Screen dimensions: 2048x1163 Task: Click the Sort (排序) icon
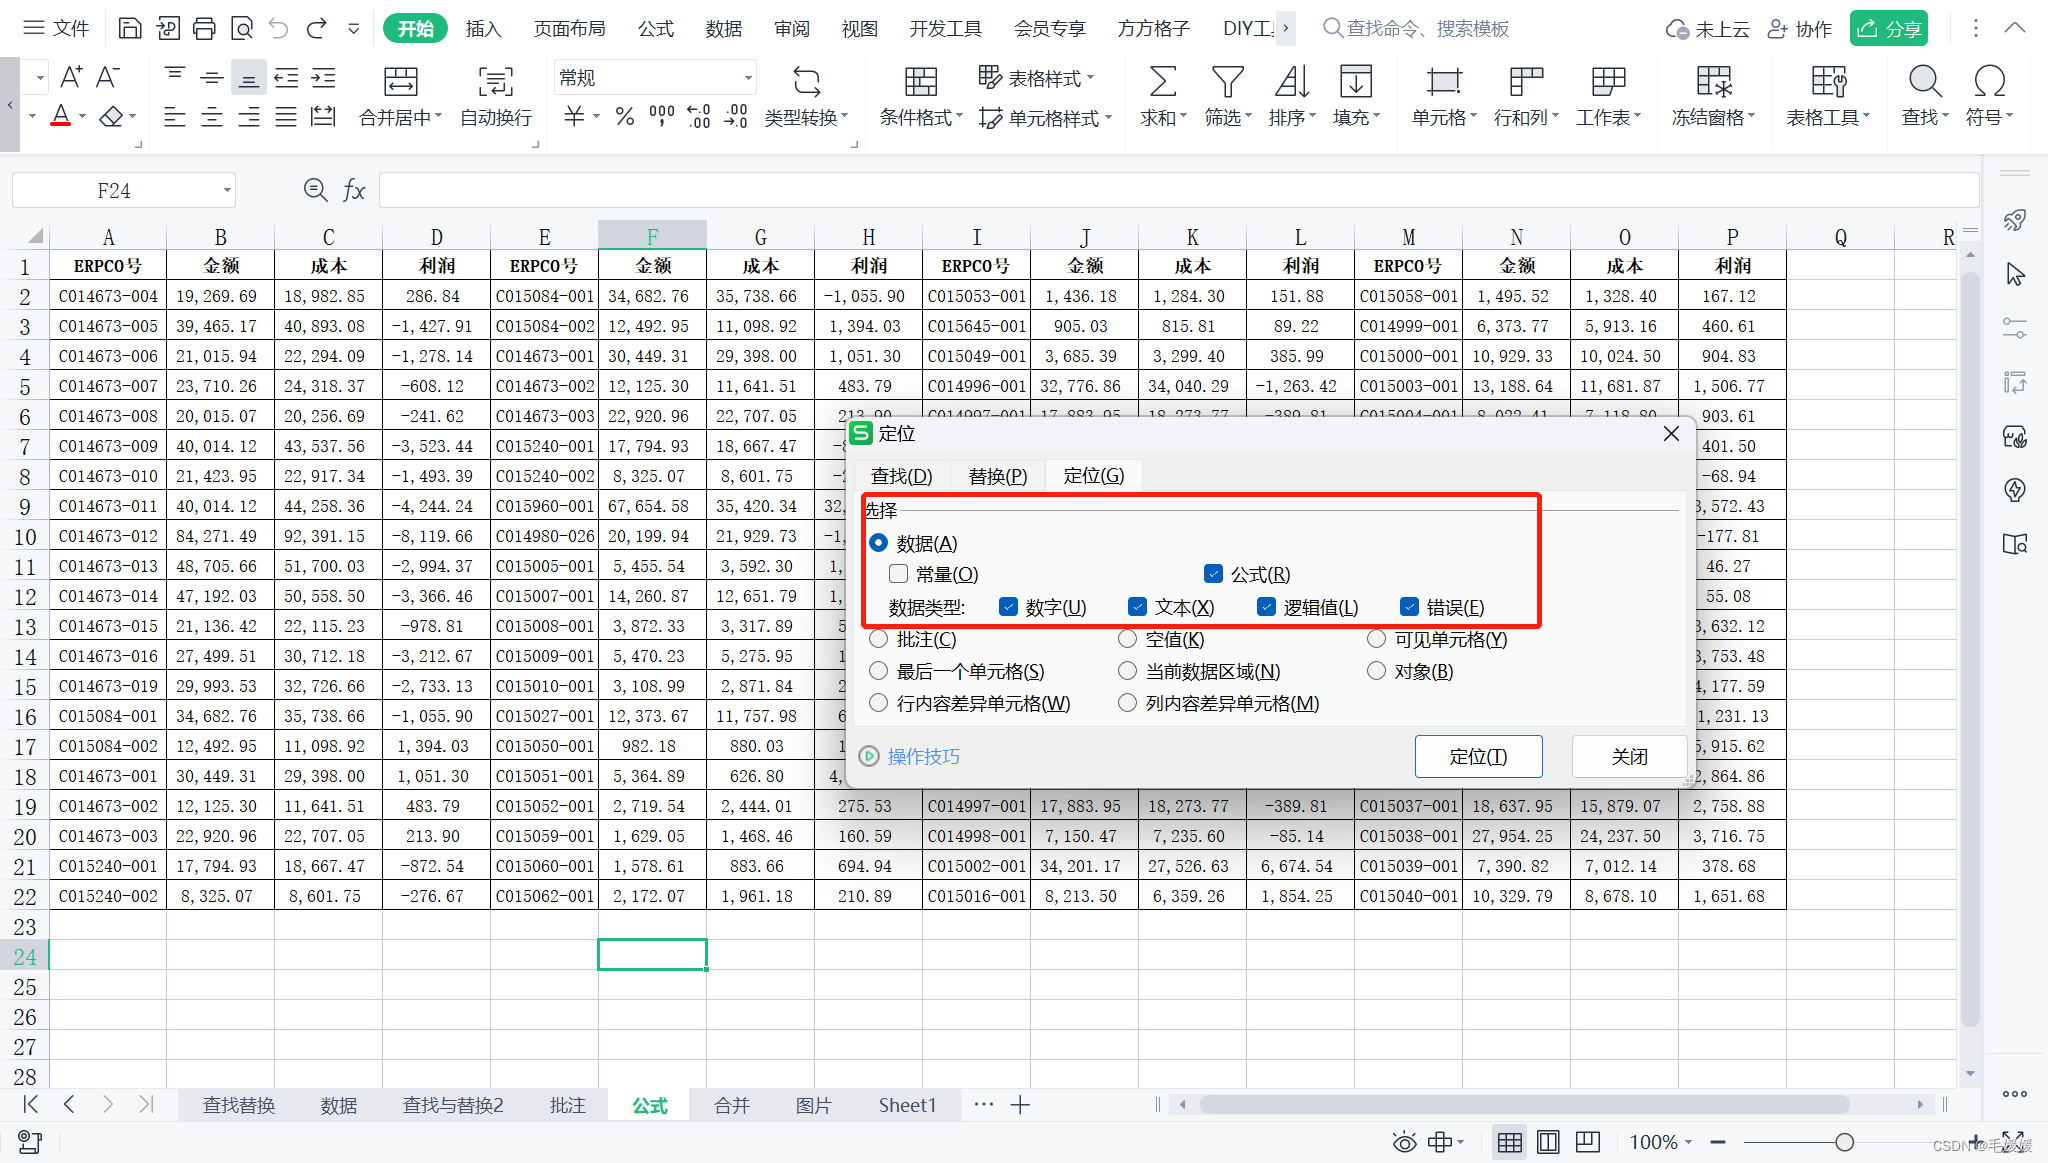1291,82
